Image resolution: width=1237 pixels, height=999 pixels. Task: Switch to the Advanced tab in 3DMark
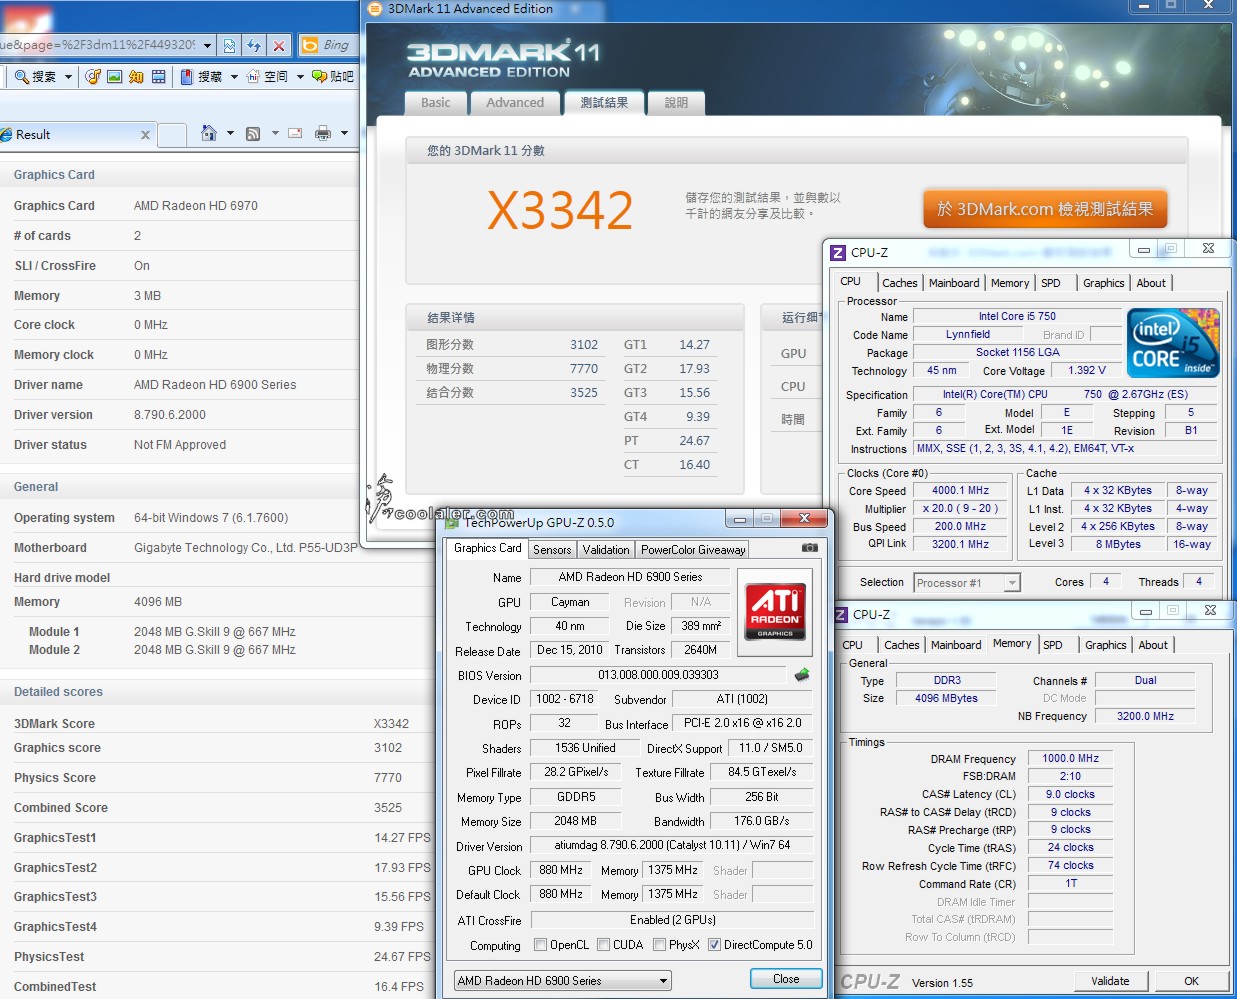[515, 103]
